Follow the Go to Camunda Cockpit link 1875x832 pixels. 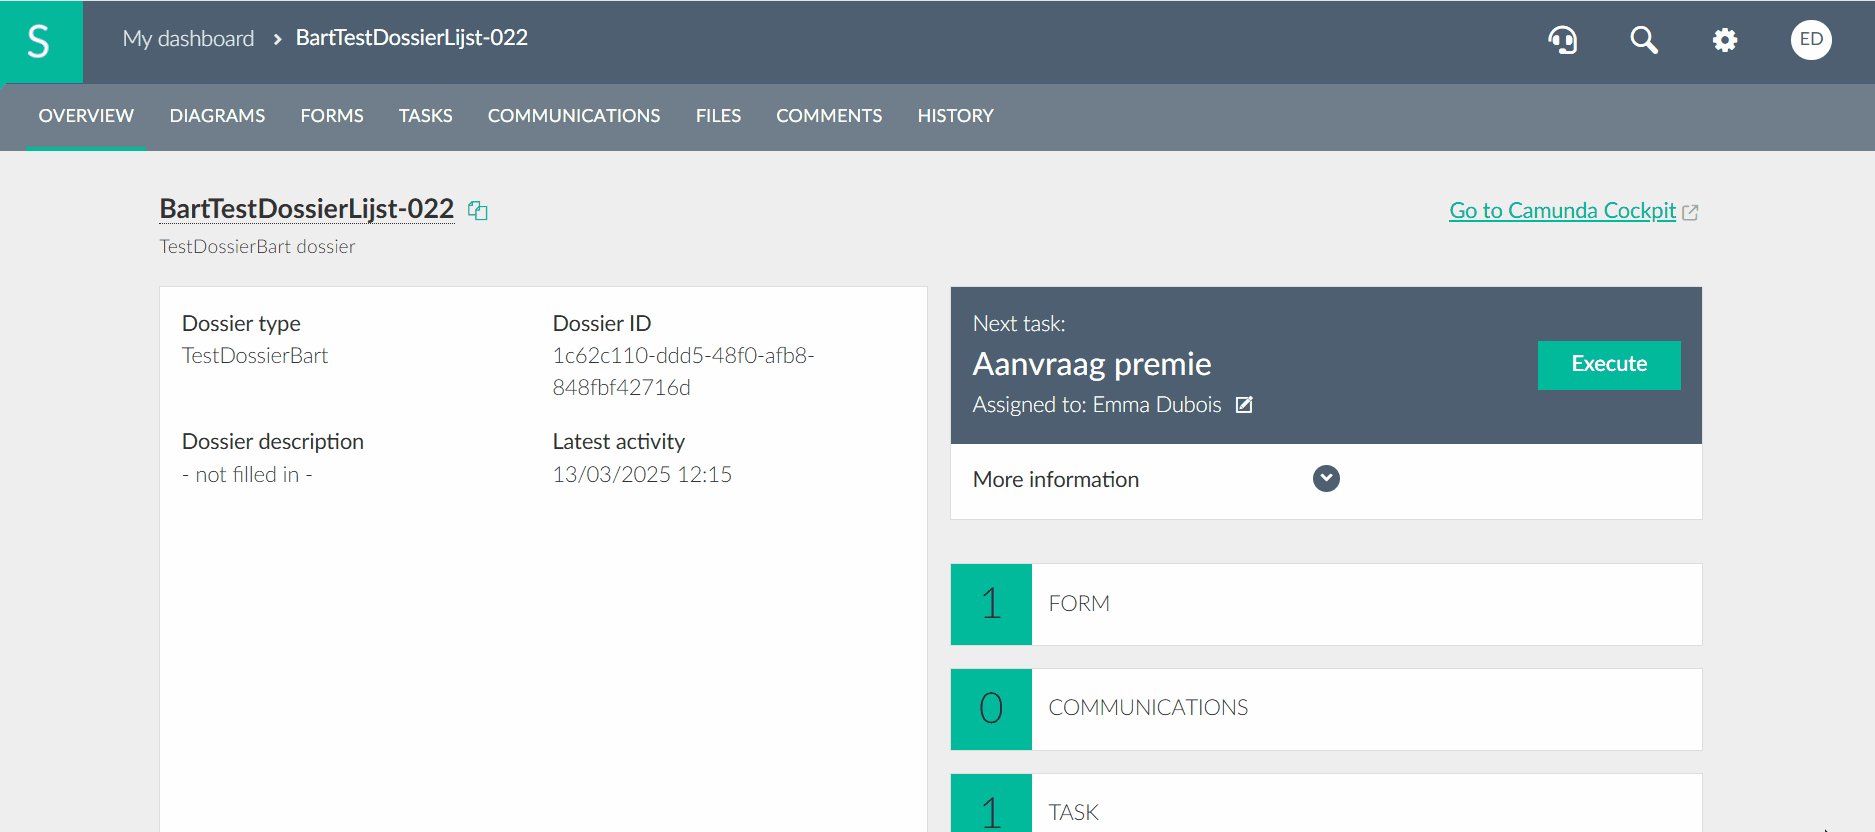1562,211
